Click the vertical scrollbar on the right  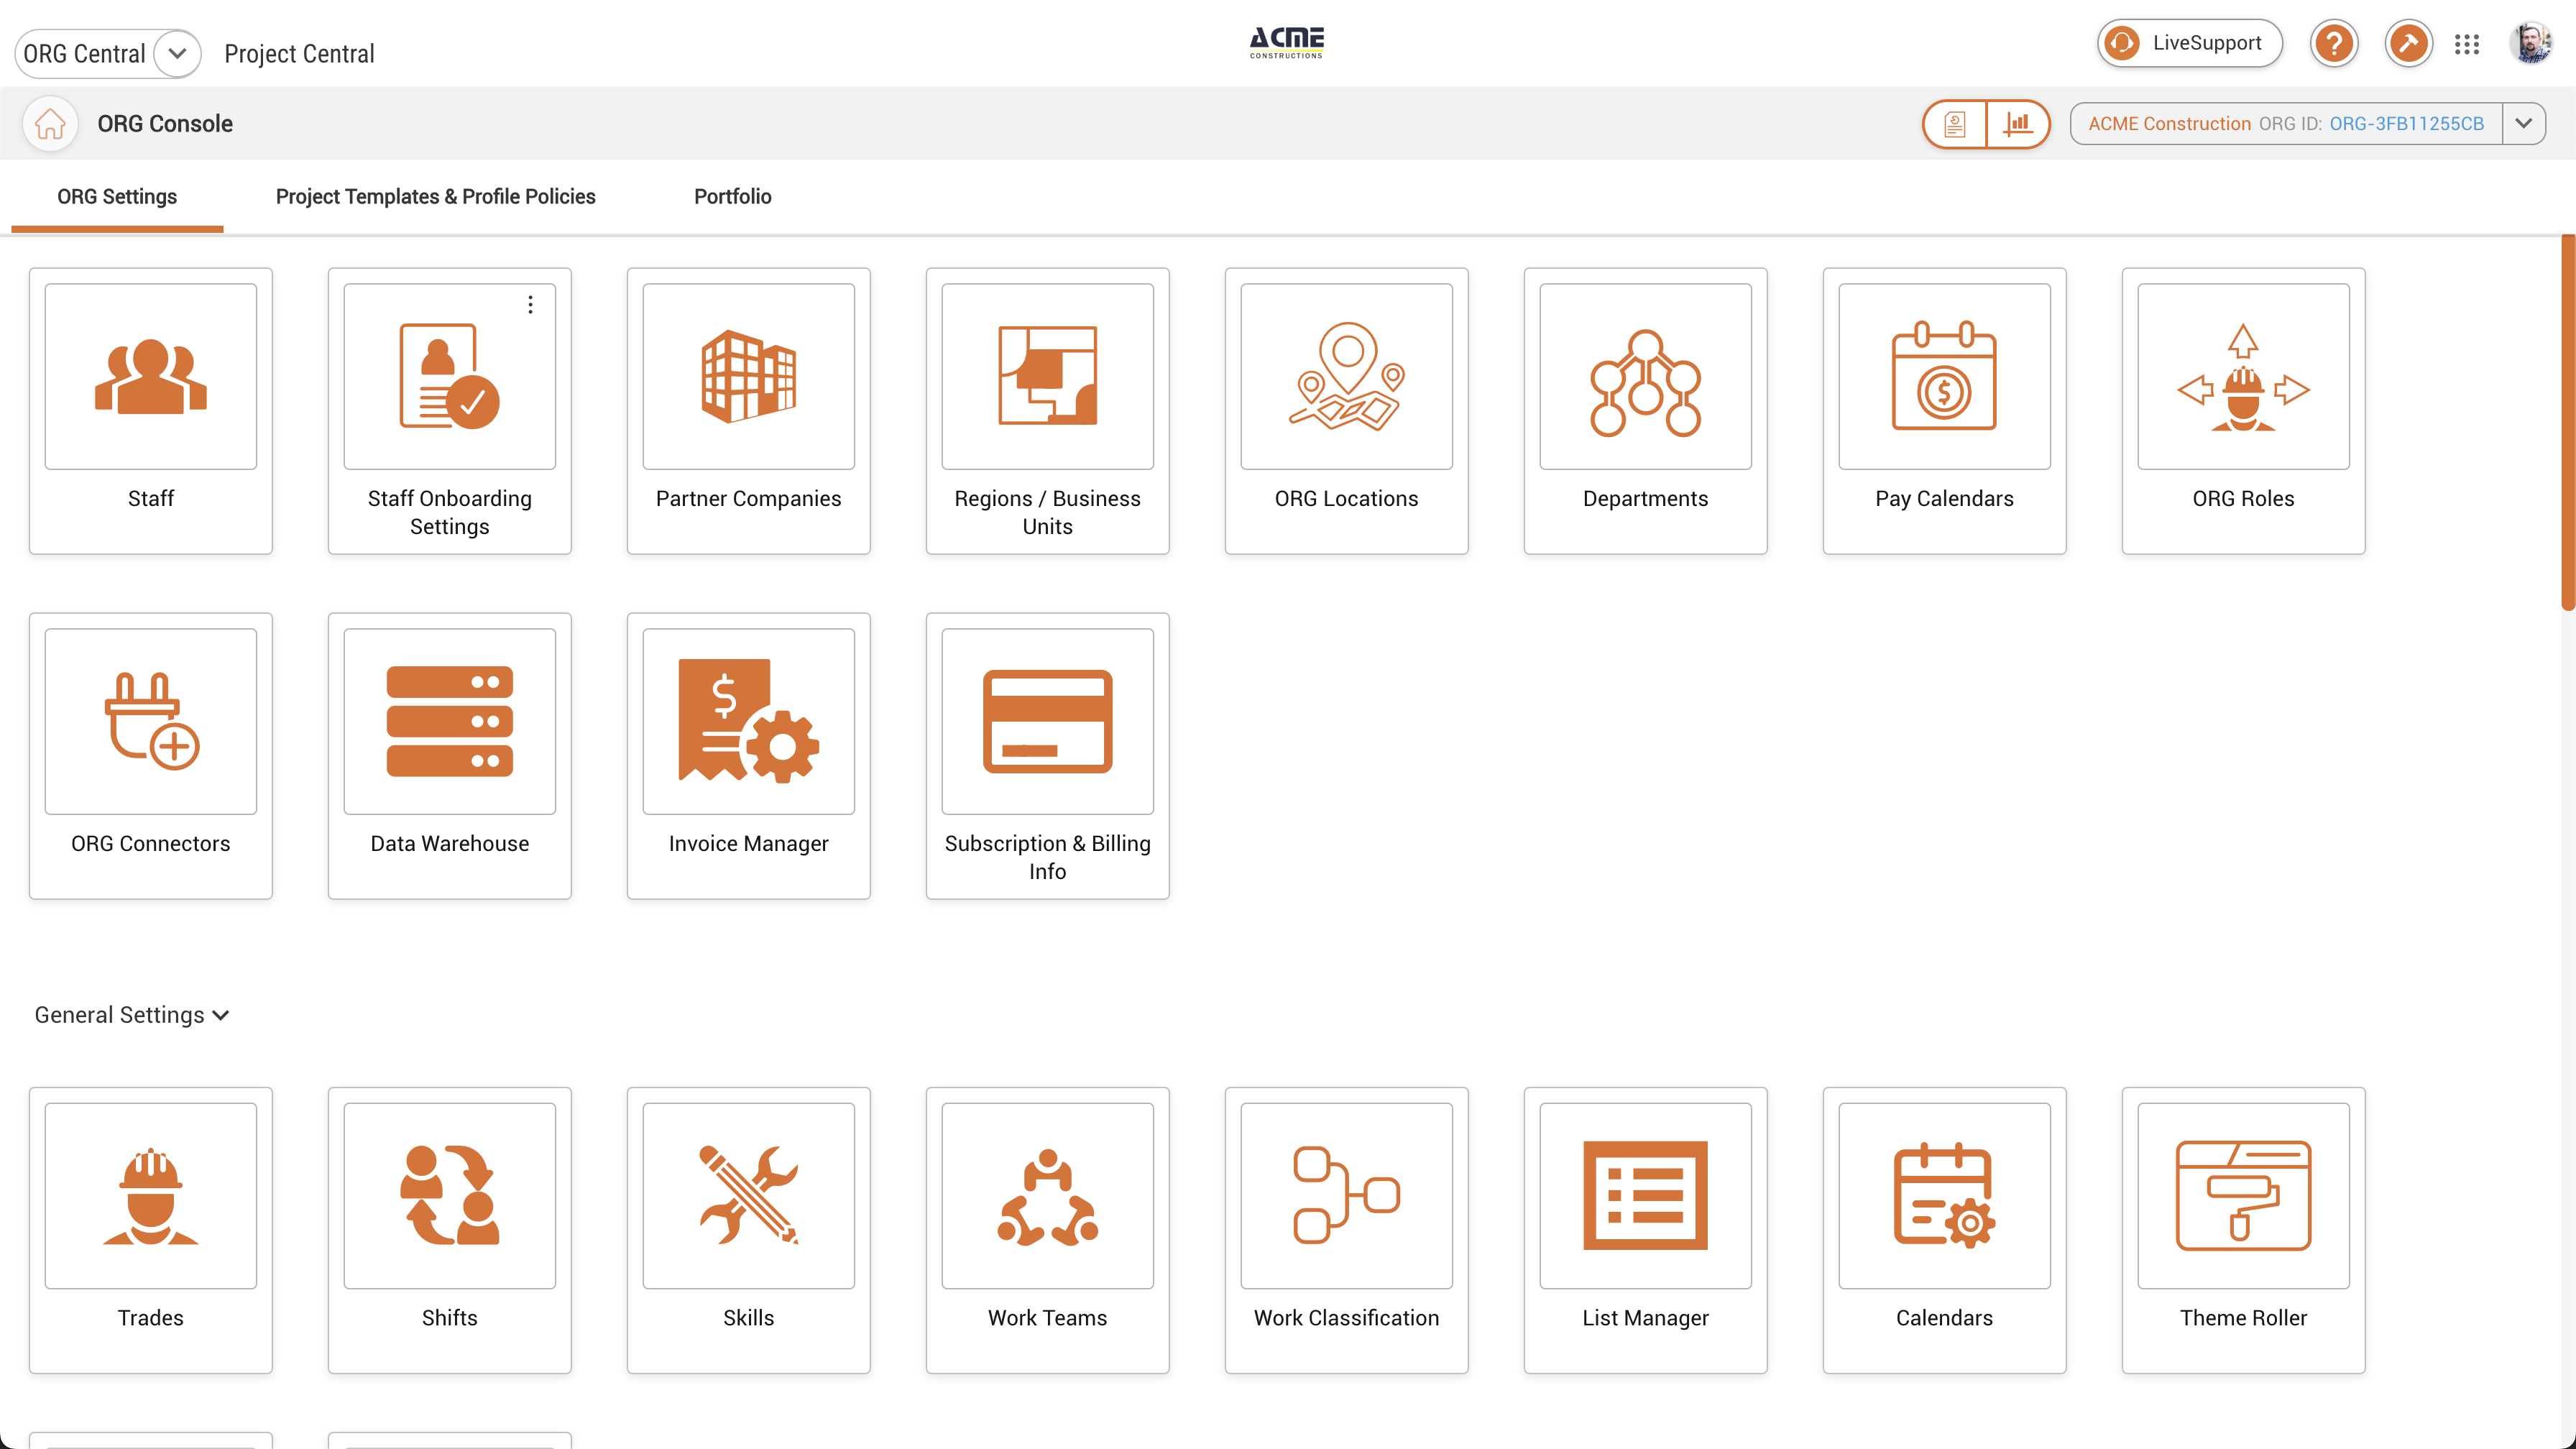point(2567,420)
